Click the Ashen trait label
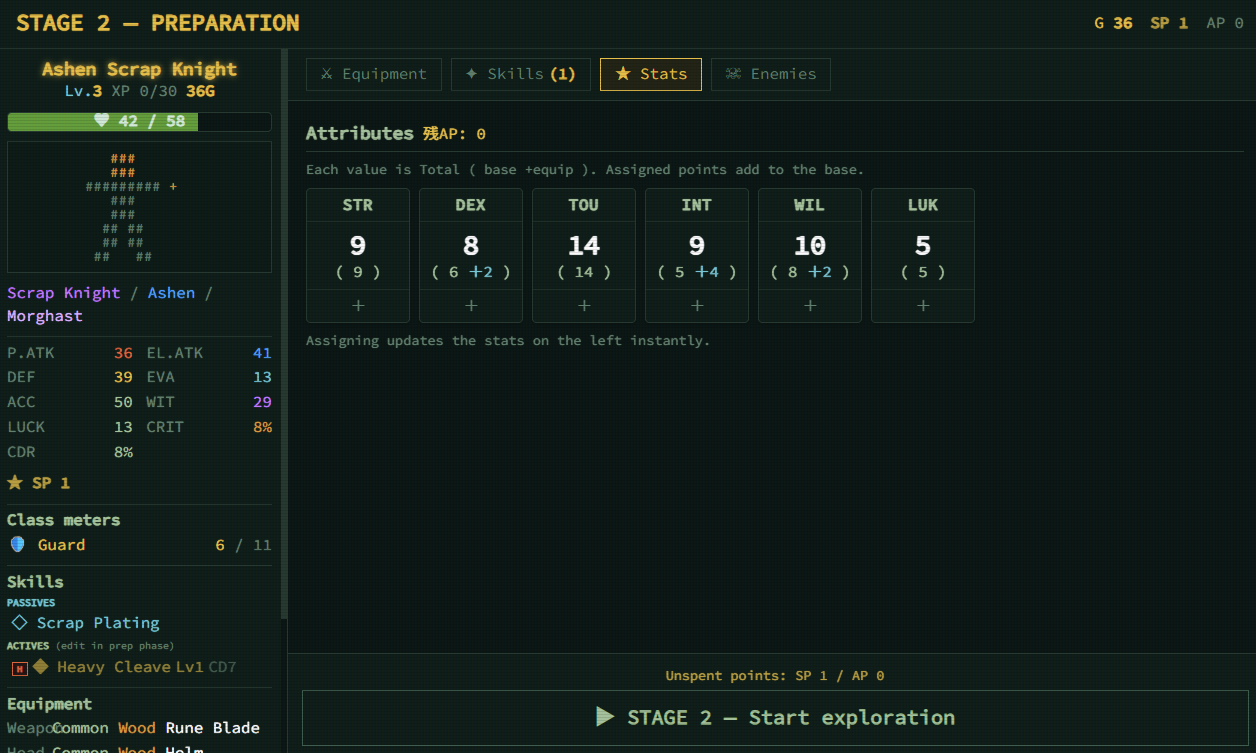This screenshot has height=753, width=1256. [x=171, y=293]
